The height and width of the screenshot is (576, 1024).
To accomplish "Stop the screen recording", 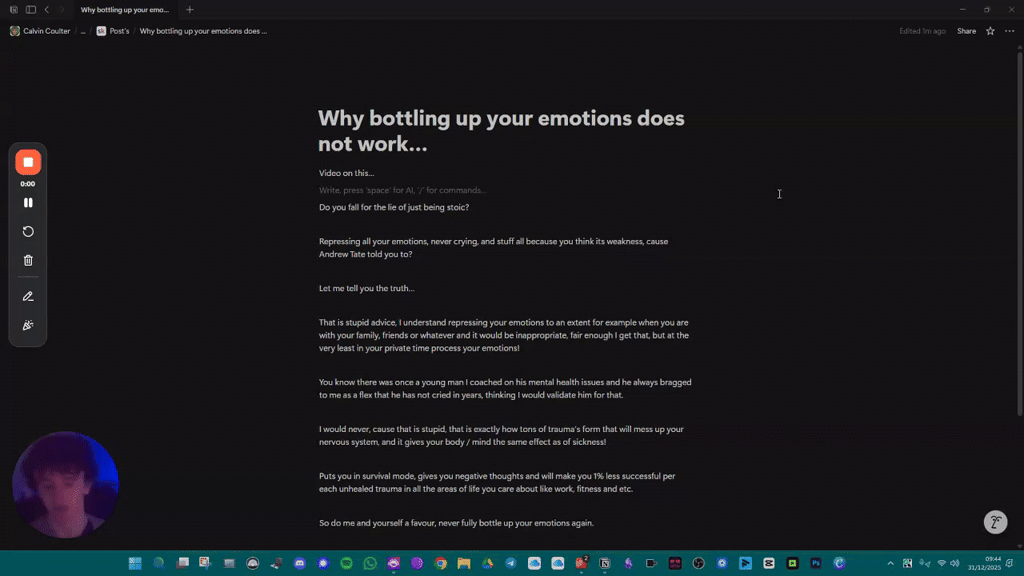I will tap(28, 161).
